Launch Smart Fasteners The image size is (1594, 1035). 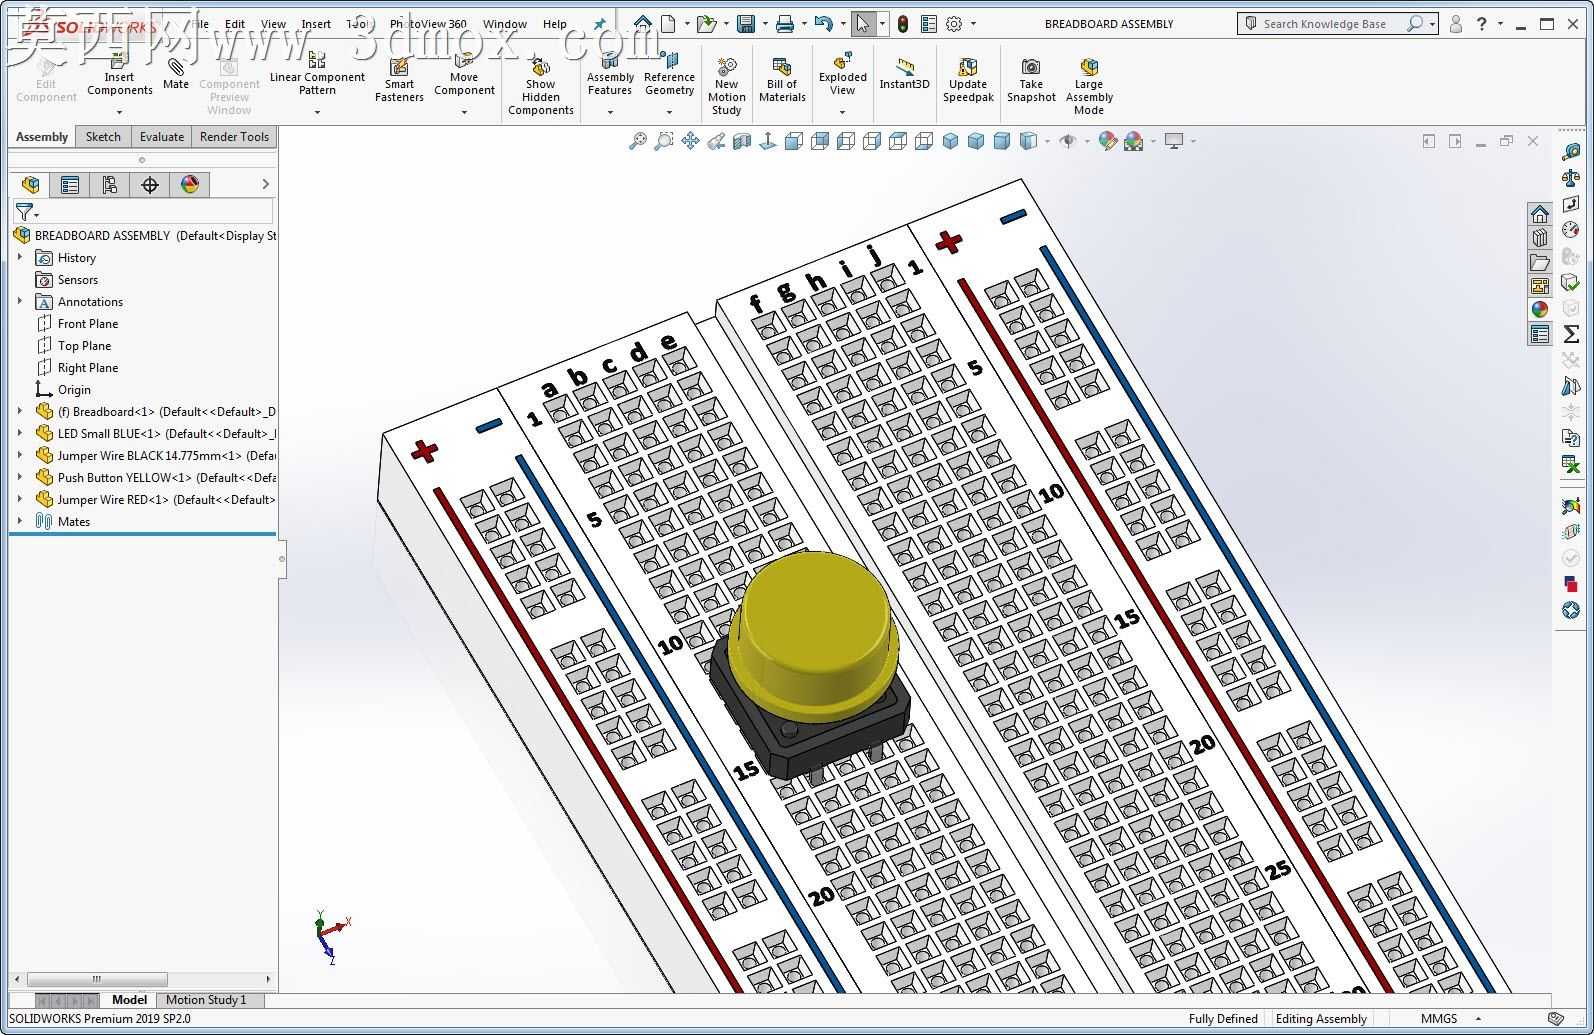399,80
